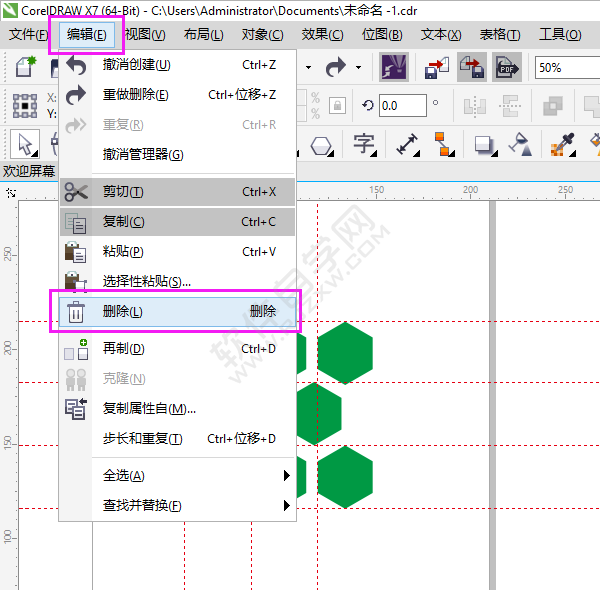This screenshot has height=590, width=600.
Task: Open the 布局(L) menu
Action: click(x=204, y=35)
